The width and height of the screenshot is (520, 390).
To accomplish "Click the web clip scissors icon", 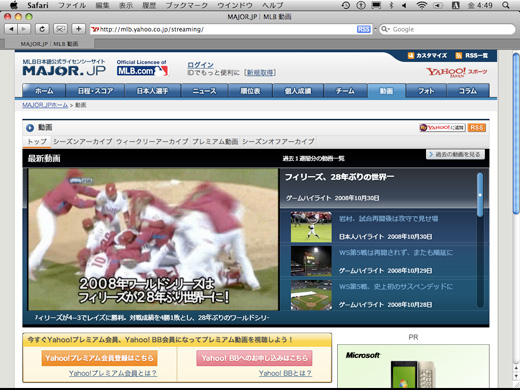I will pyautogui.click(x=60, y=29).
